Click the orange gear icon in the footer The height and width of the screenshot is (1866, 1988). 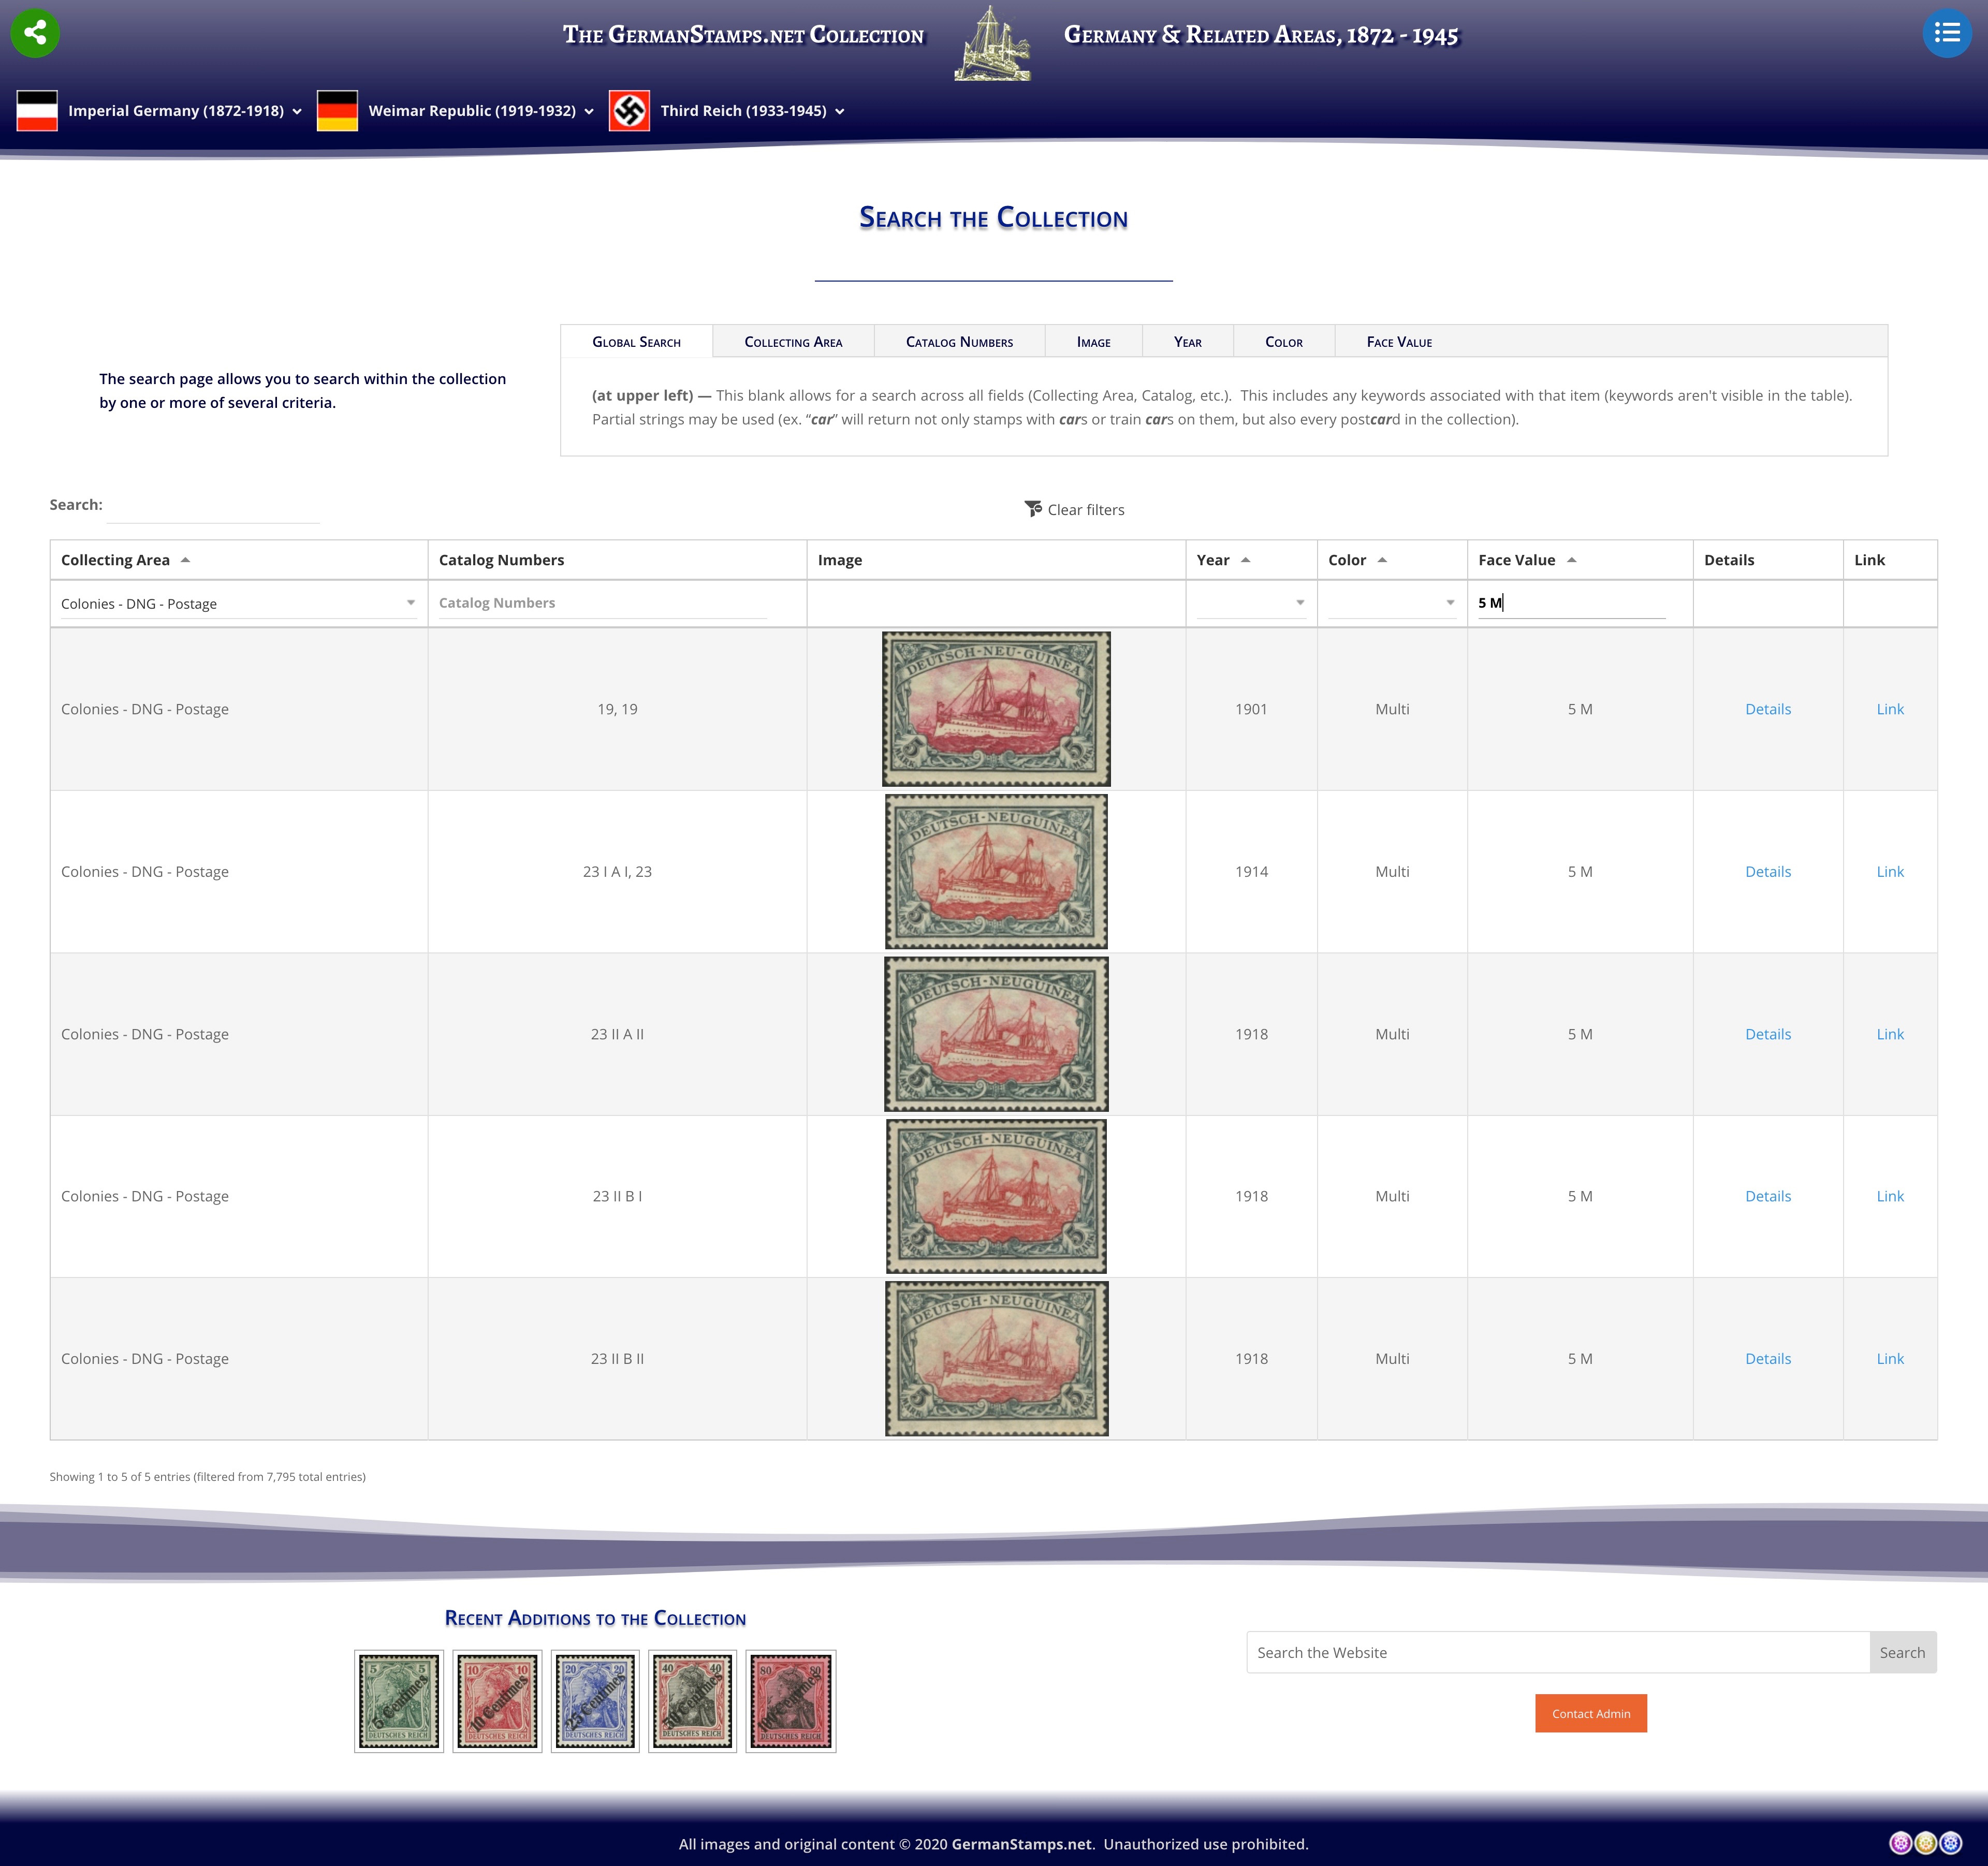point(1925,1843)
